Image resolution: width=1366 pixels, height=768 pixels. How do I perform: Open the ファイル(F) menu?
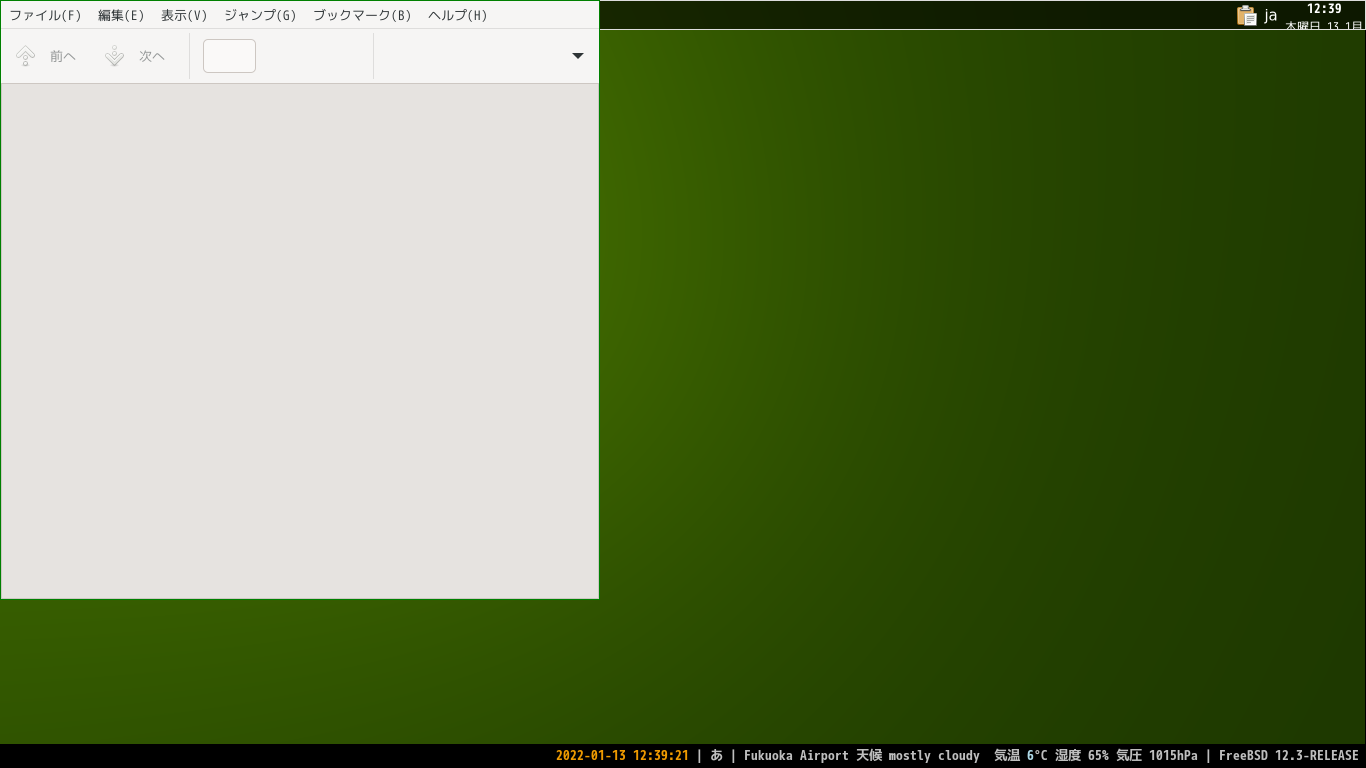45,15
